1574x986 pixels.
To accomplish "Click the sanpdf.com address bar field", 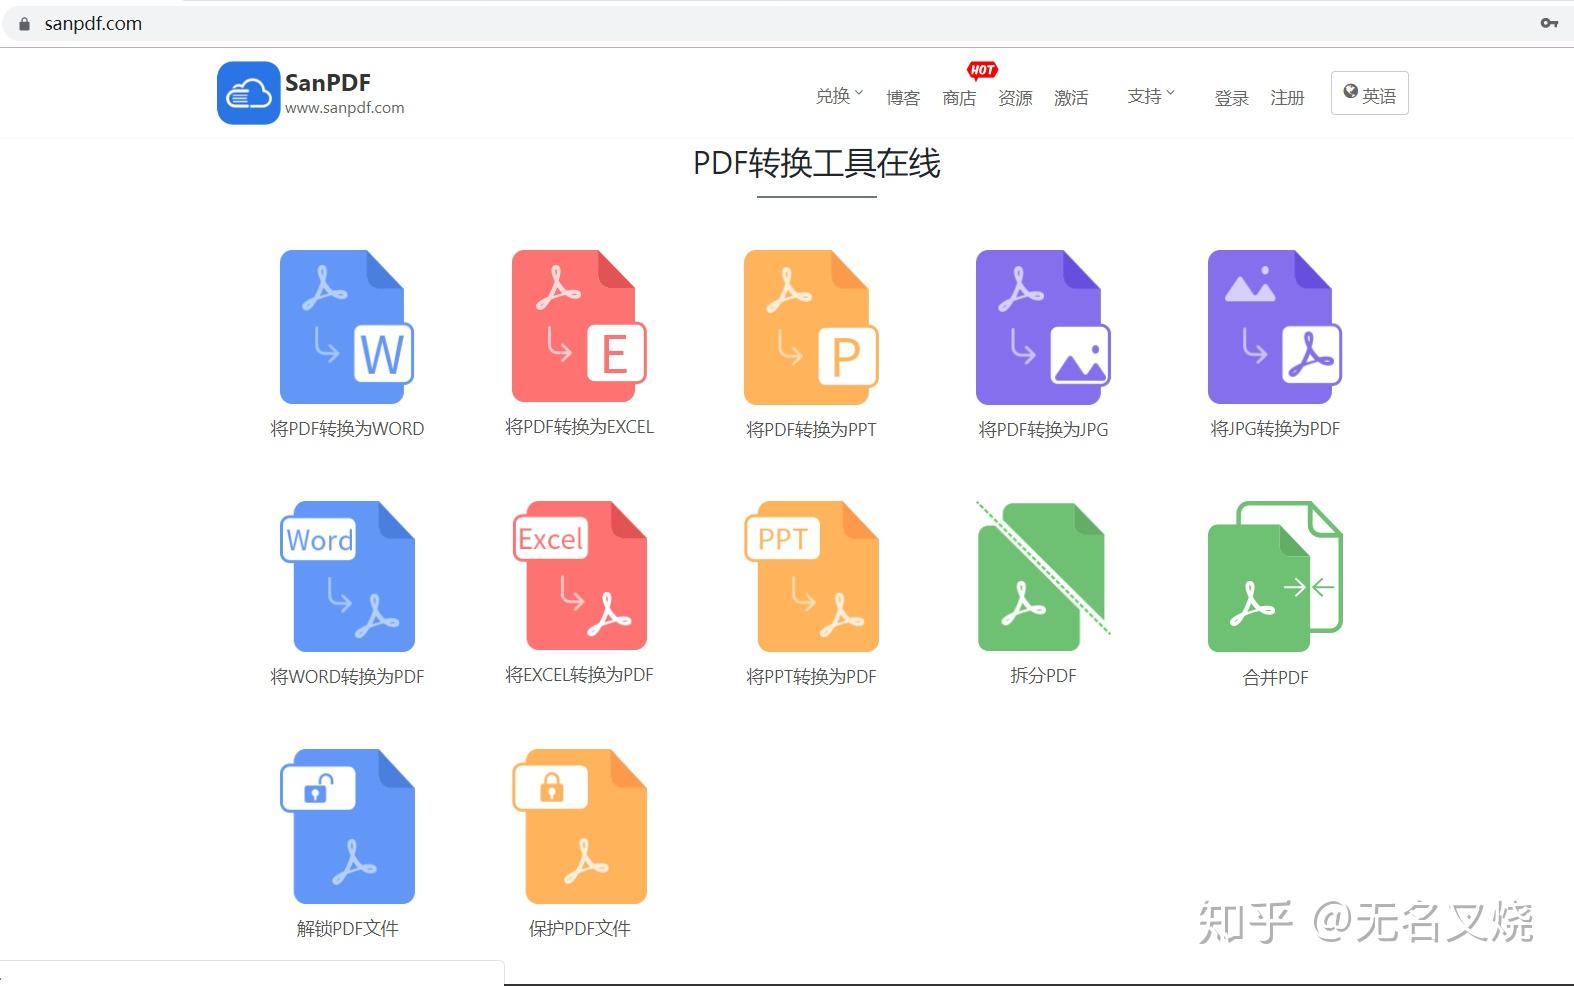I will [x=787, y=23].
